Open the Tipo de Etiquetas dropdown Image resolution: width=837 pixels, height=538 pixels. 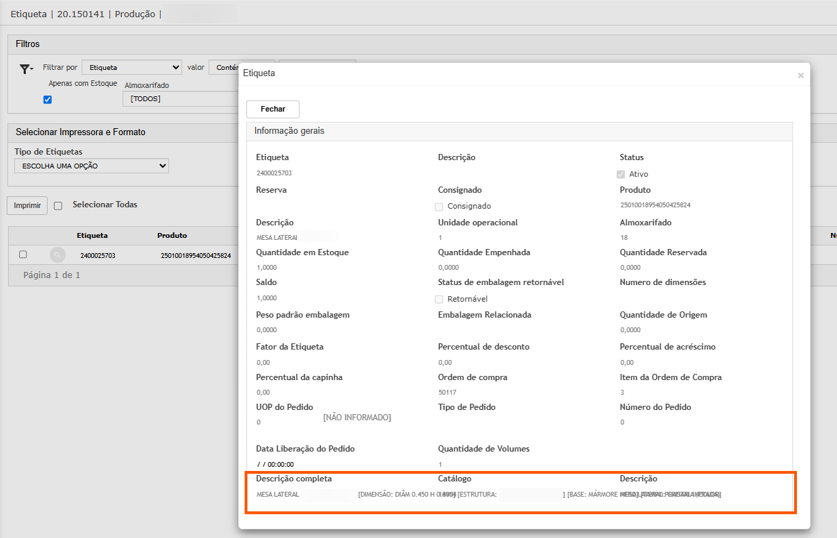[92, 166]
